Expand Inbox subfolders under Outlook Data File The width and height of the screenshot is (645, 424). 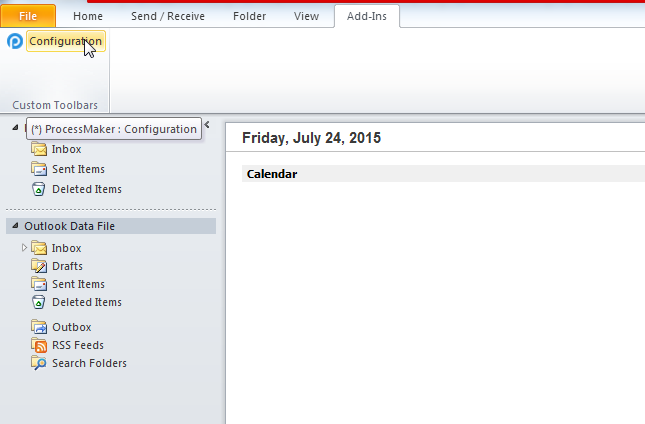tap(25, 248)
